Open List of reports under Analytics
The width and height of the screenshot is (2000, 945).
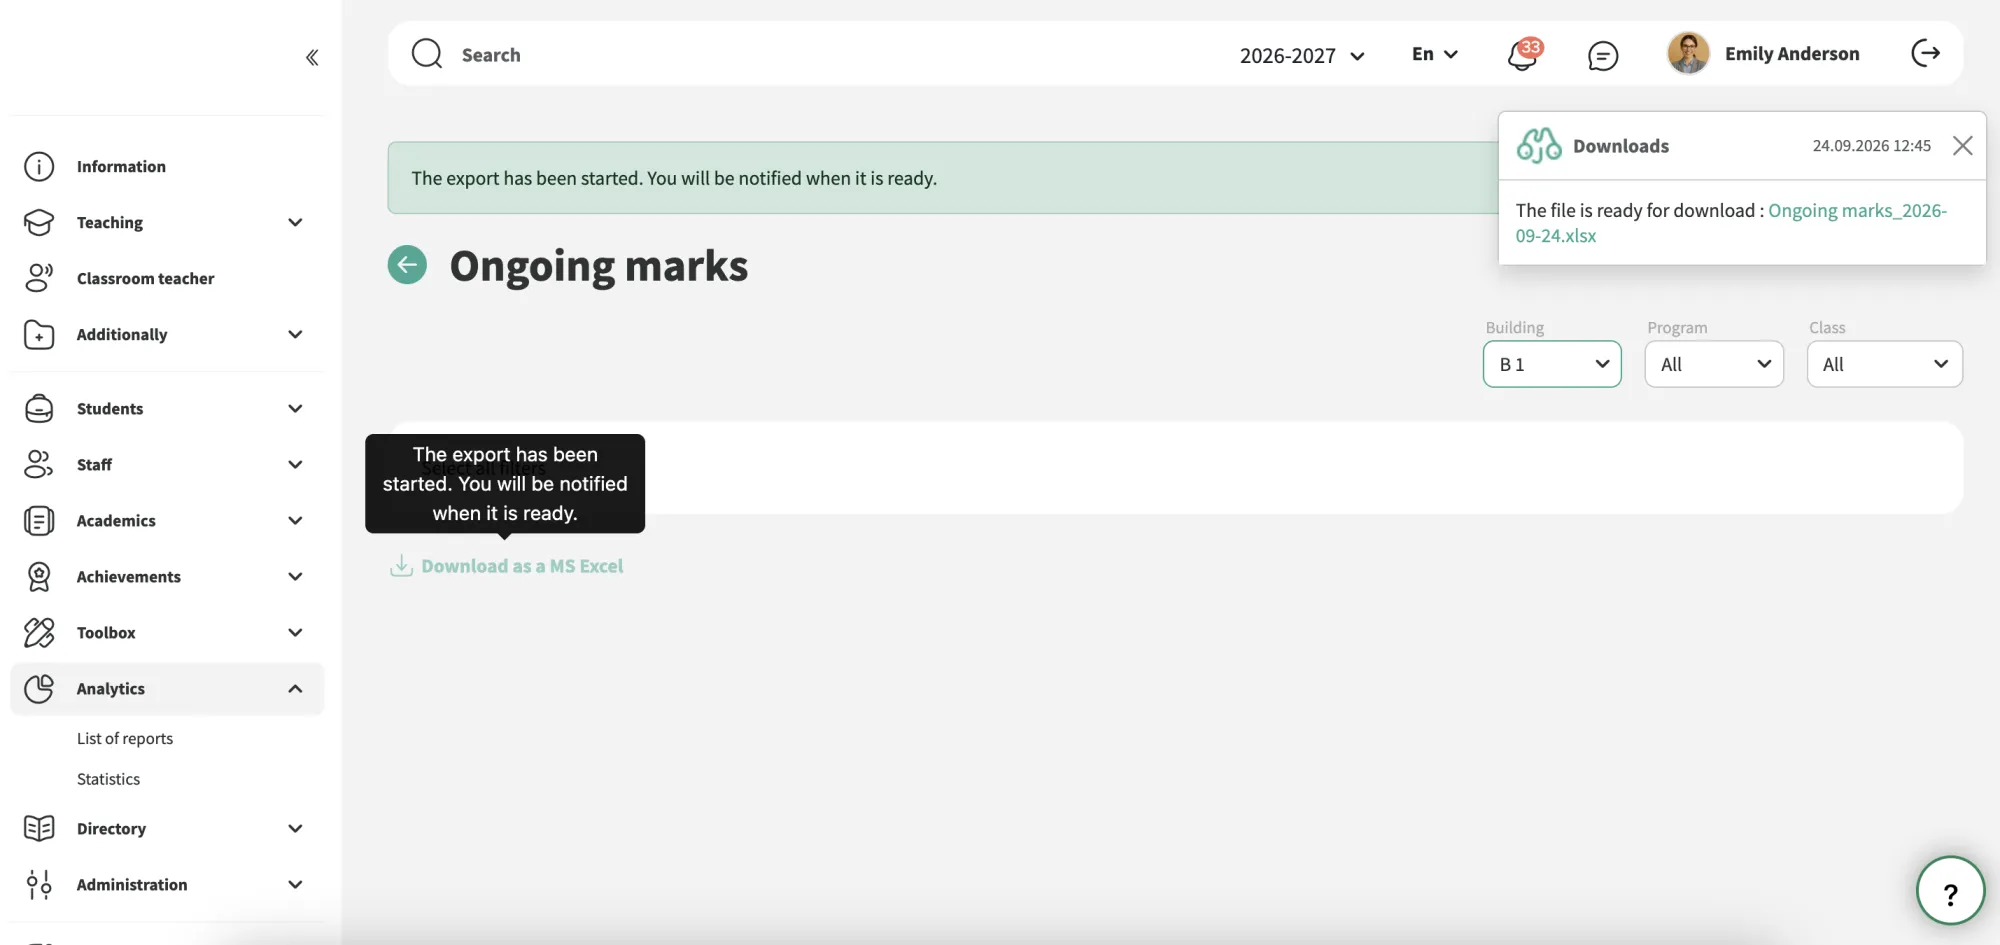(x=125, y=738)
